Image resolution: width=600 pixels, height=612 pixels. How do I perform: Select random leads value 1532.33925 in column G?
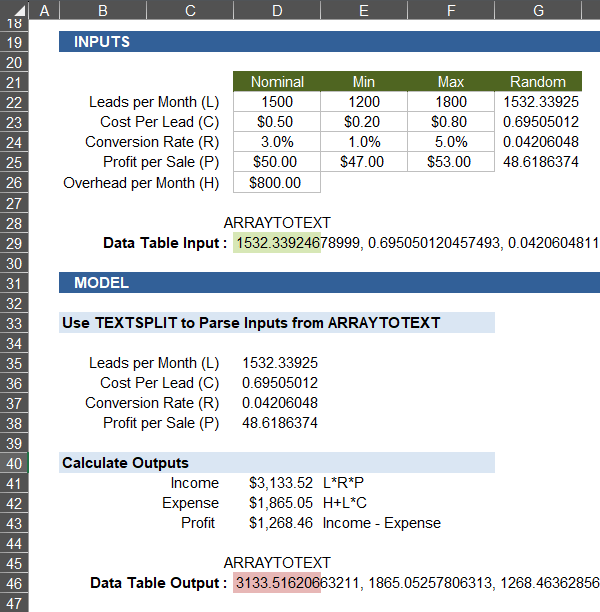540,102
